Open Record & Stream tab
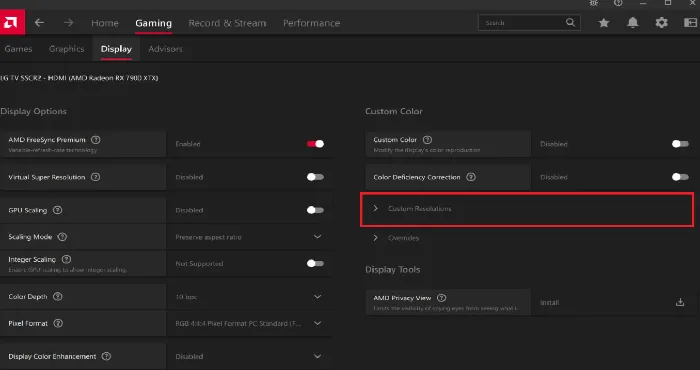Image resolution: width=700 pixels, height=370 pixels. (x=227, y=23)
